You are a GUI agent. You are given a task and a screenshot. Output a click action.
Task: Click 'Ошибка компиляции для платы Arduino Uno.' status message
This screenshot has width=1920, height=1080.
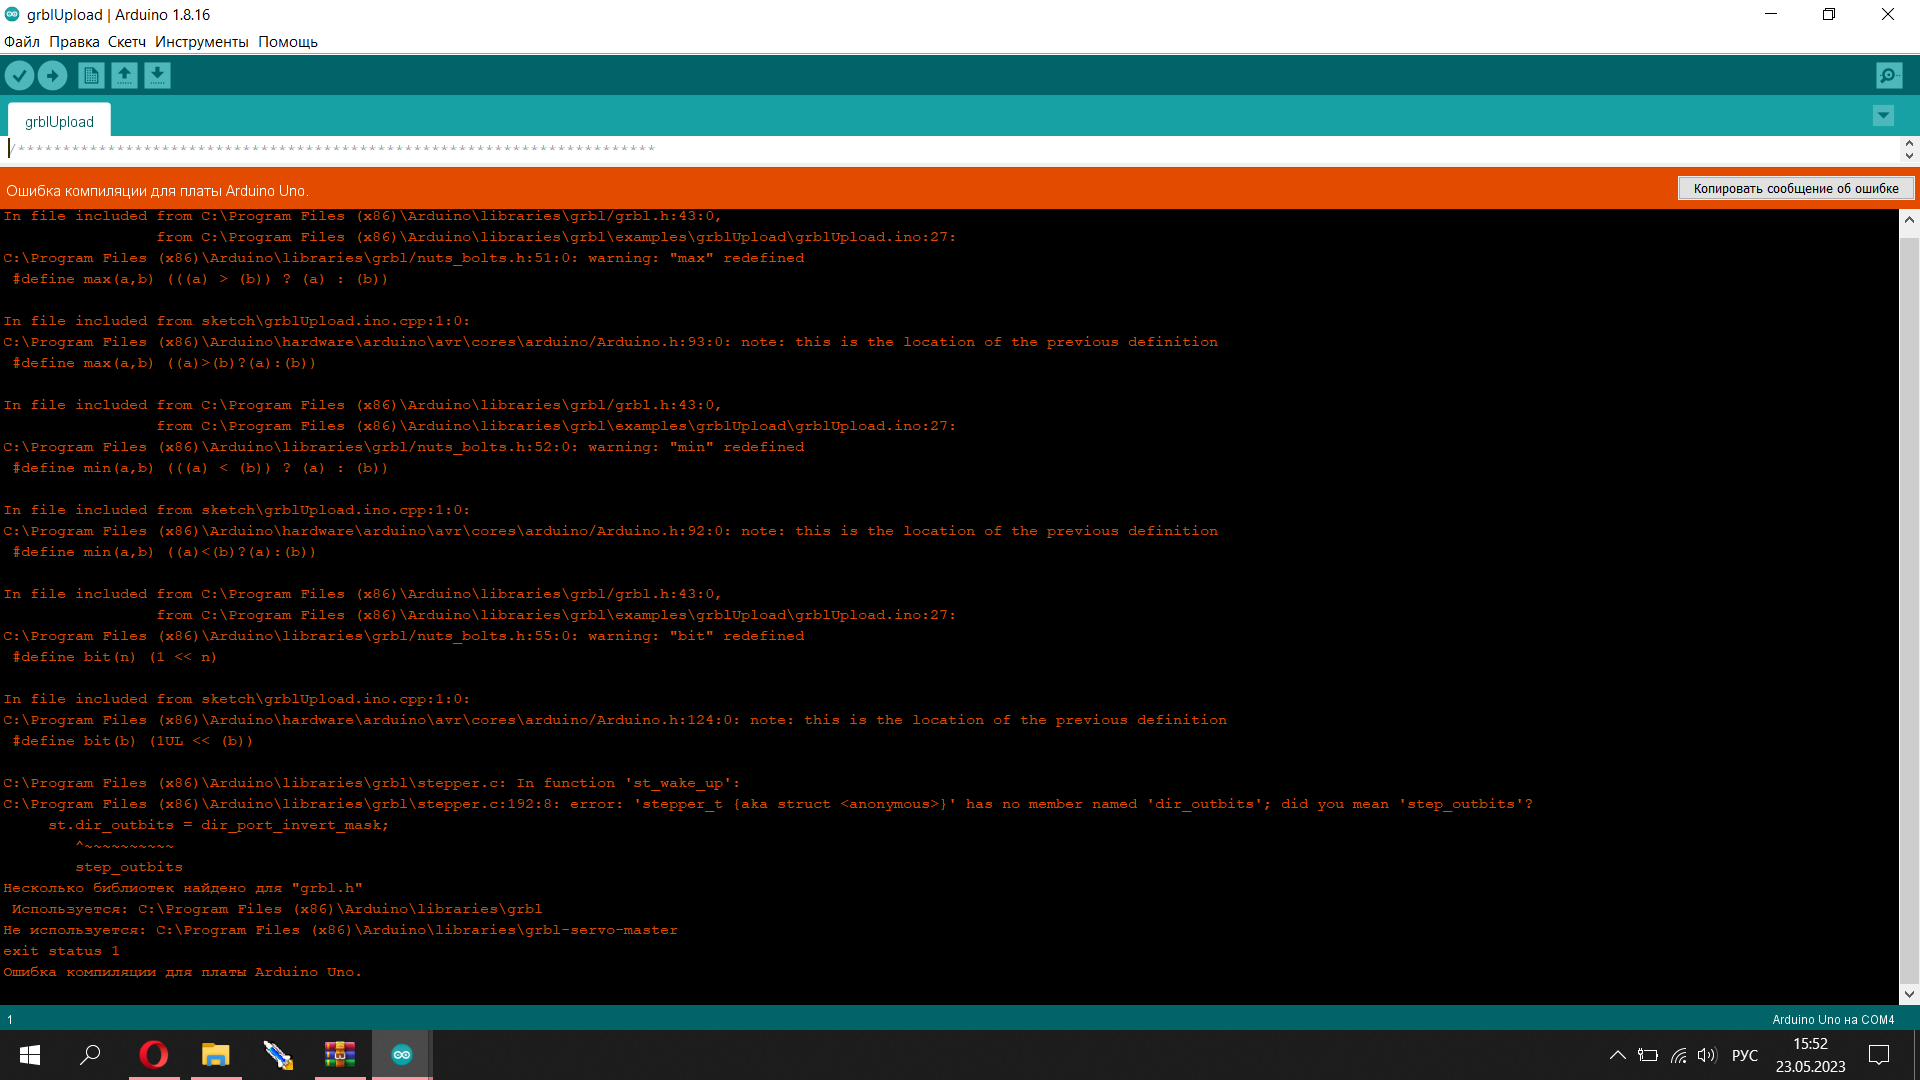click(x=157, y=190)
